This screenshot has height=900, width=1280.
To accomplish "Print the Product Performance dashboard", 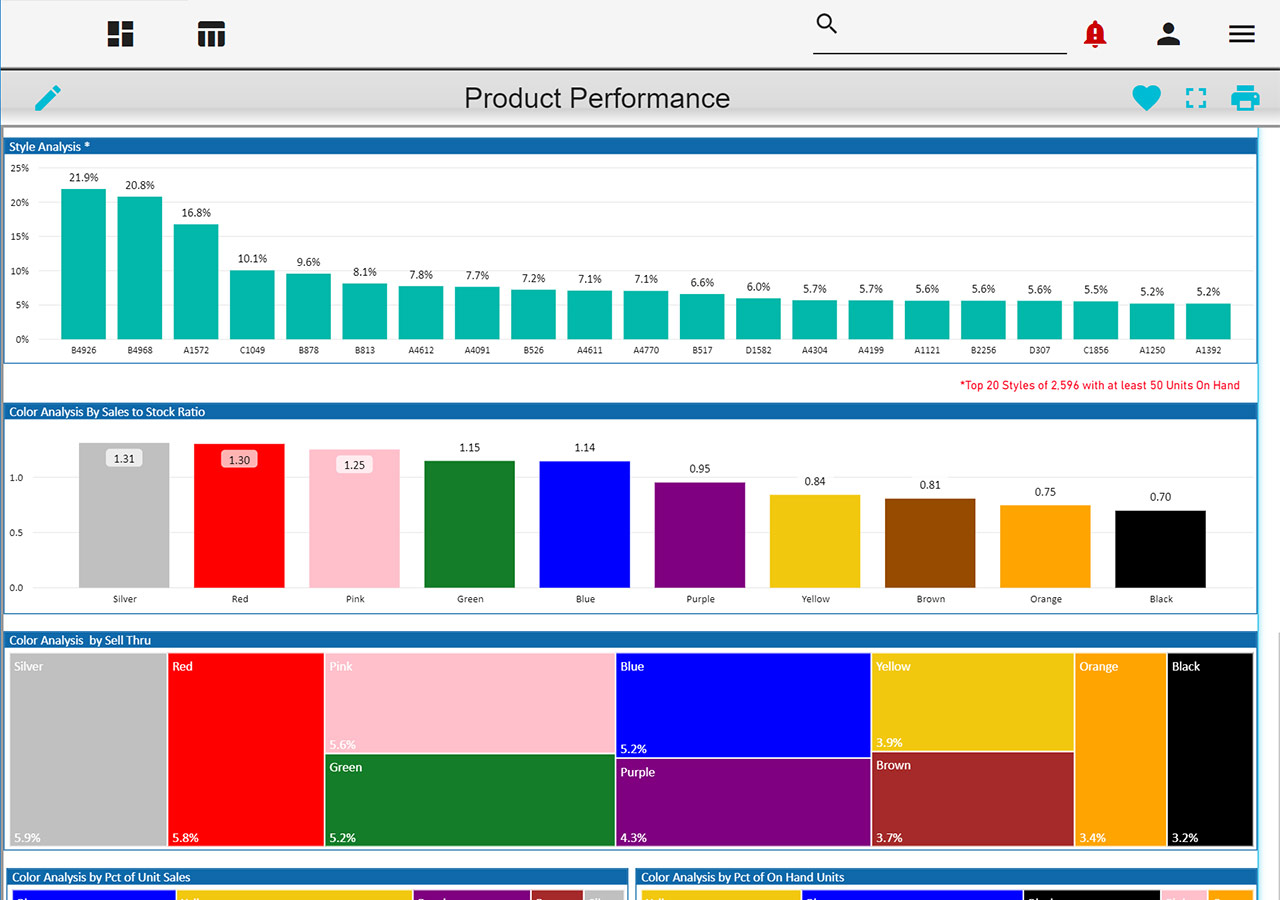I will coord(1245,98).
